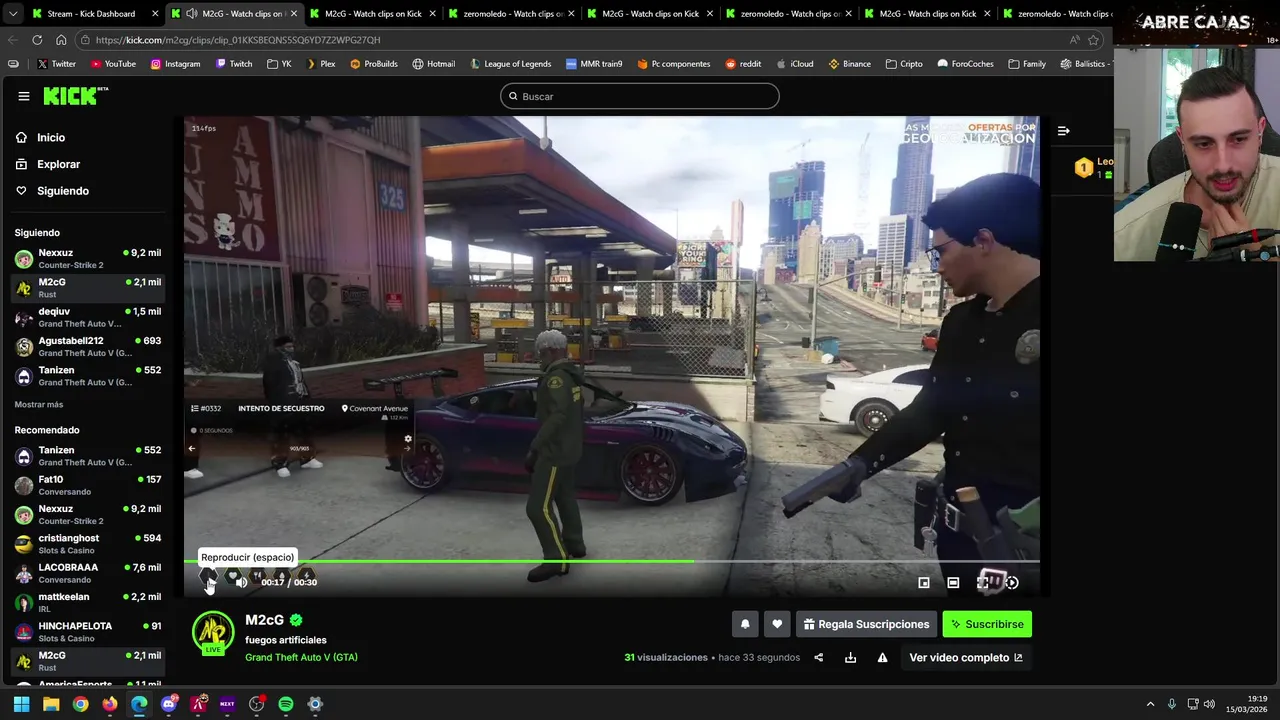Share the clip using share icon
This screenshot has height=720, width=1280.
pyautogui.click(x=819, y=657)
